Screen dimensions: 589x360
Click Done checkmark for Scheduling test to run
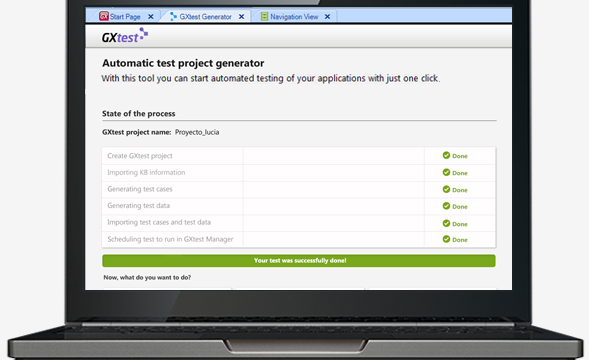click(446, 239)
